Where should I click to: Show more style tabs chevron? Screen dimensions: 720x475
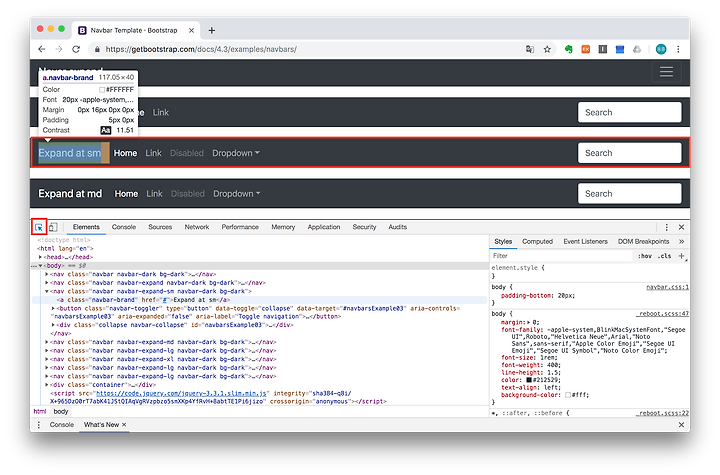pyautogui.click(x=681, y=241)
